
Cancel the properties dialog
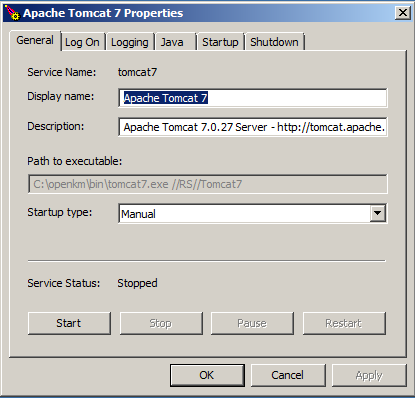288,375
